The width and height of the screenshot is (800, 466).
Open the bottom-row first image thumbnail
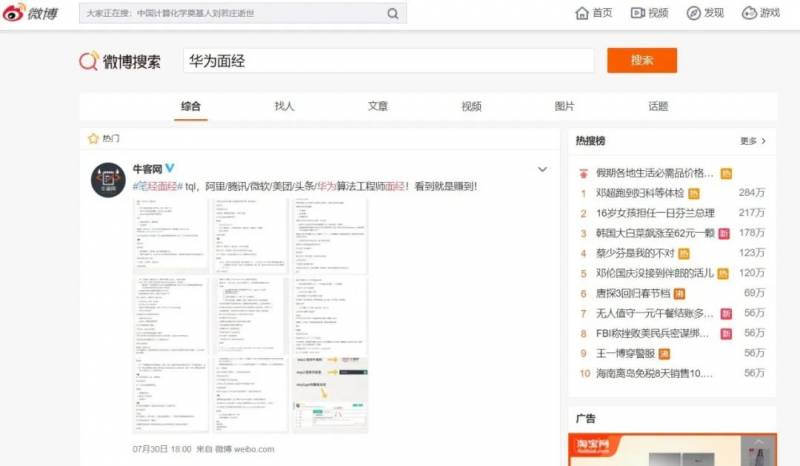point(171,395)
